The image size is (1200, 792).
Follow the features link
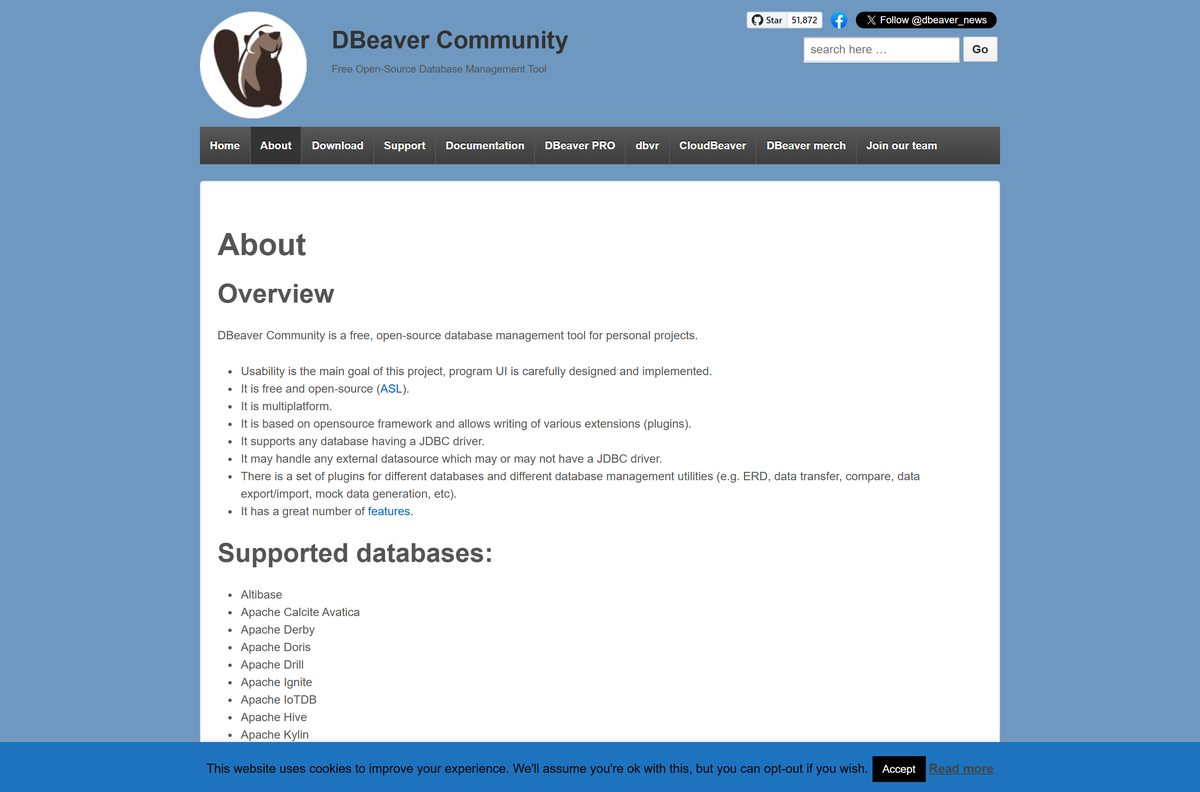[389, 511]
